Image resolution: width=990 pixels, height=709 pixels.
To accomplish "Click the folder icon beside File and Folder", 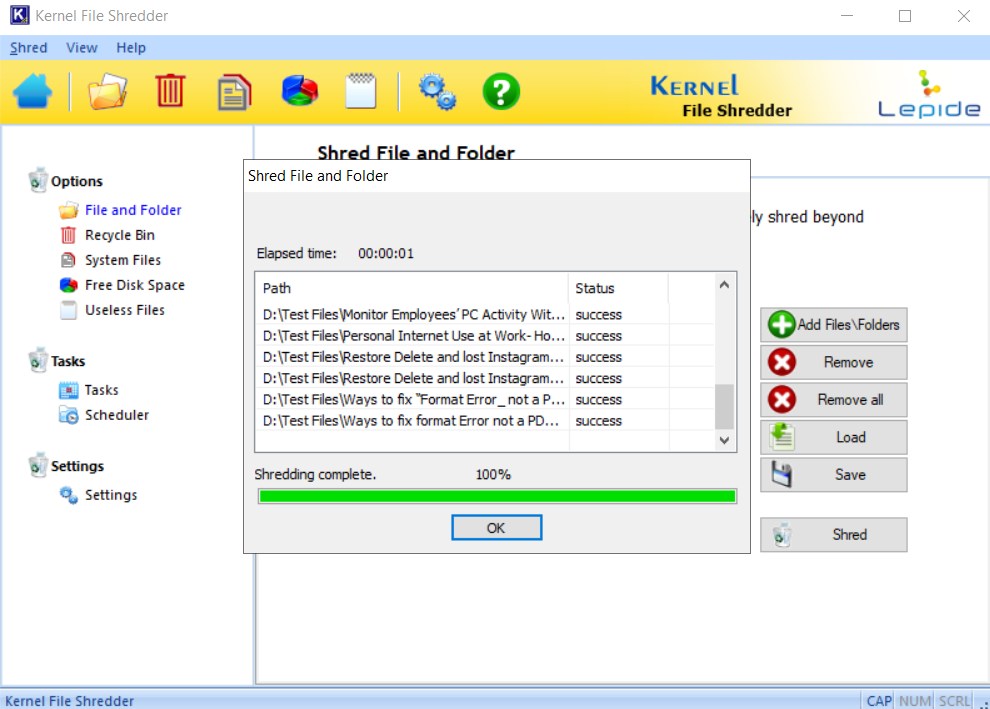I will click(x=69, y=210).
